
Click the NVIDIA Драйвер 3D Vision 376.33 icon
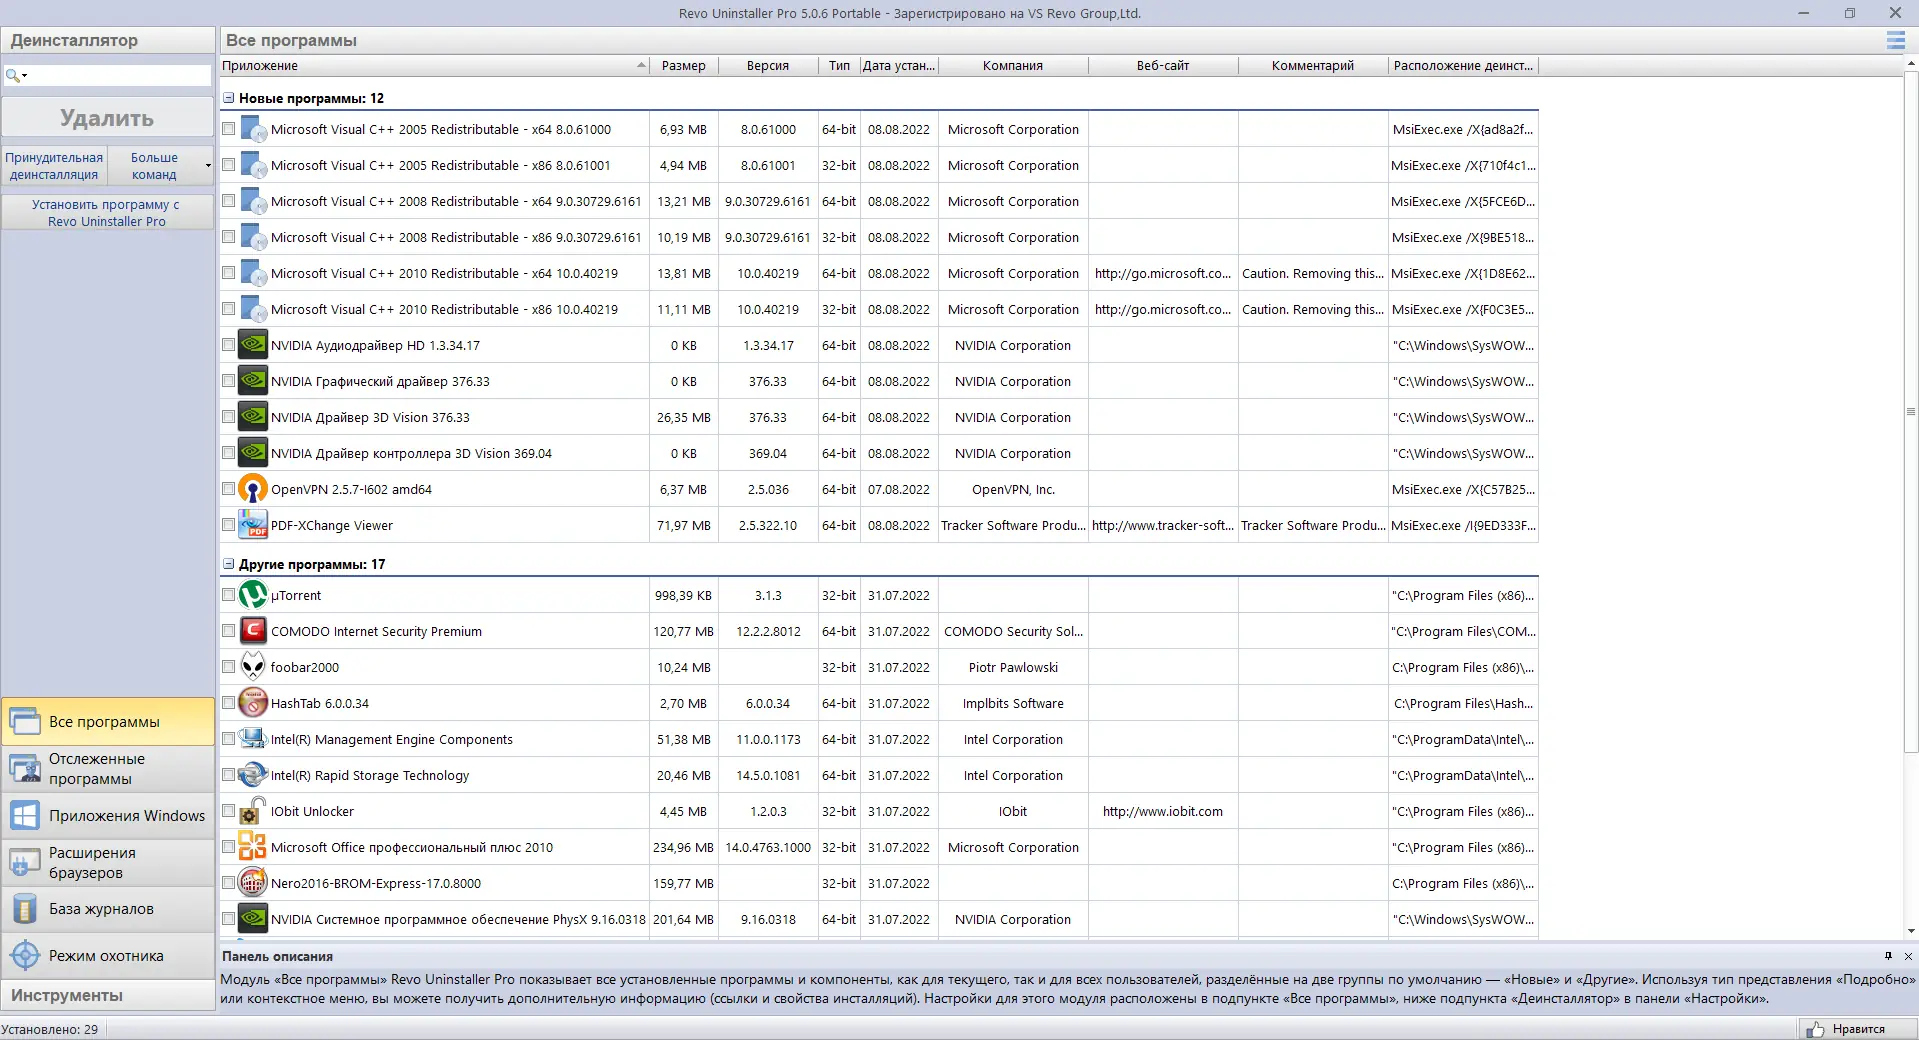click(253, 417)
